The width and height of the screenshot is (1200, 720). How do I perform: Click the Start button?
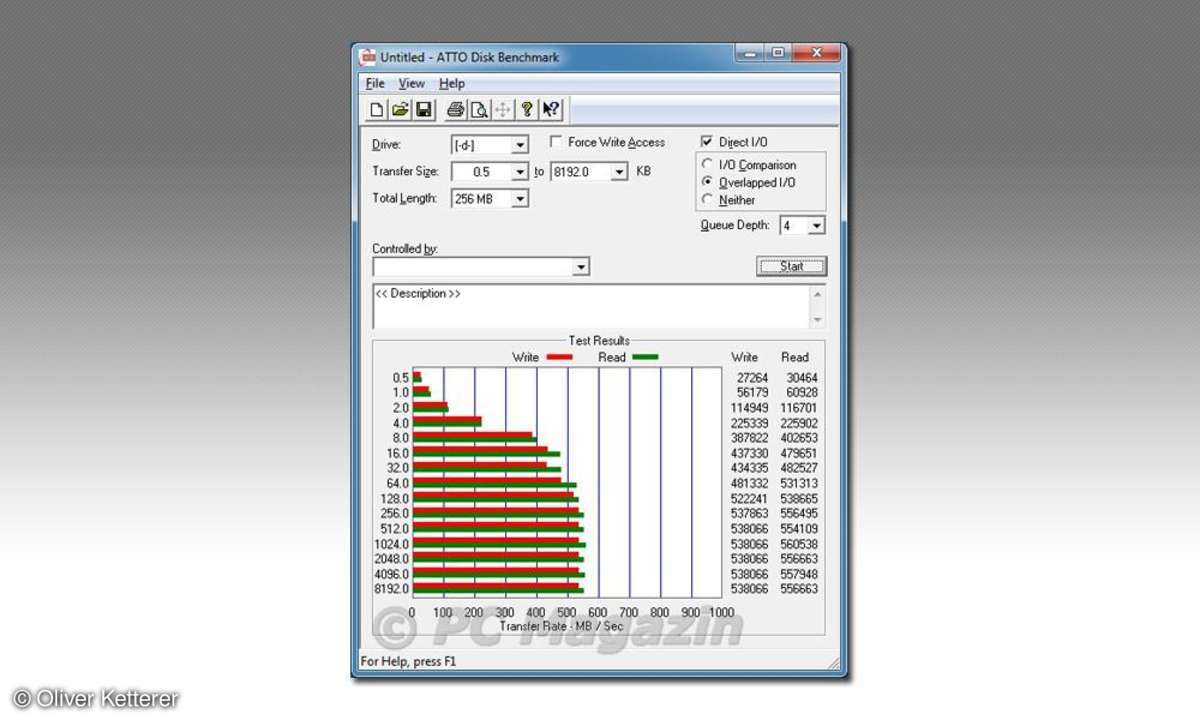pos(791,266)
